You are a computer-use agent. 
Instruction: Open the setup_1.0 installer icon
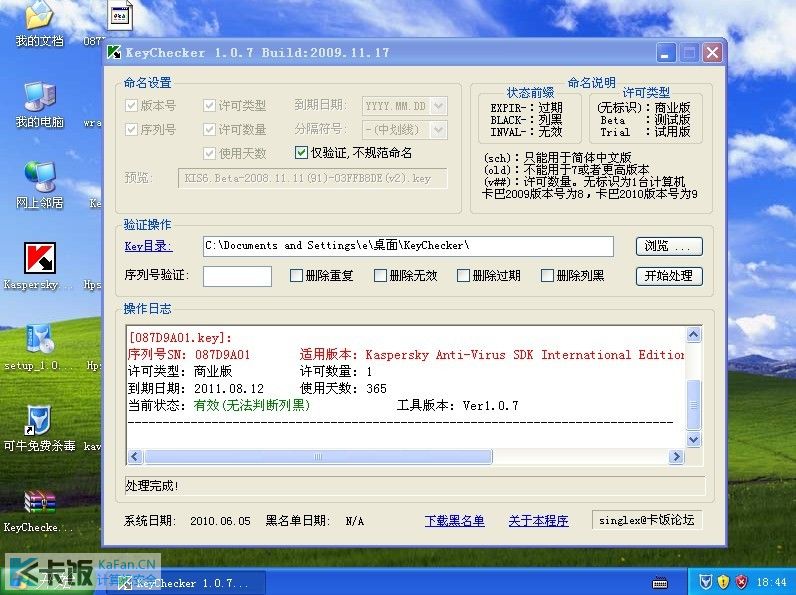(39, 339)
